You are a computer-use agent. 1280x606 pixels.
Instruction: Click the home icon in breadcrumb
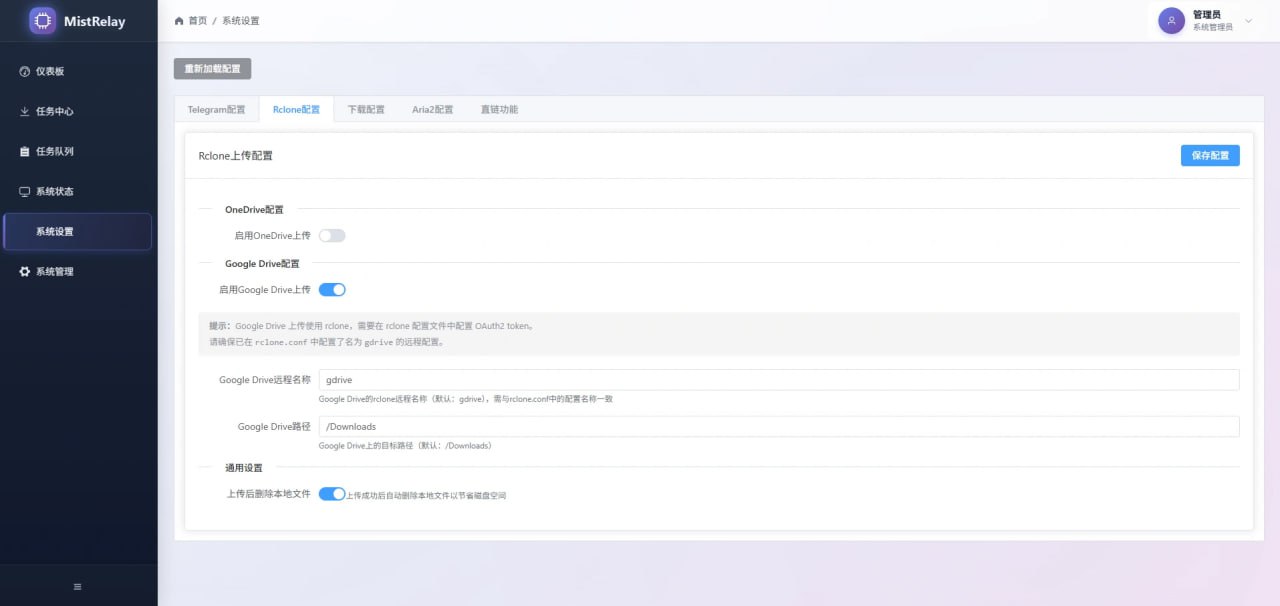click(179, 21)
